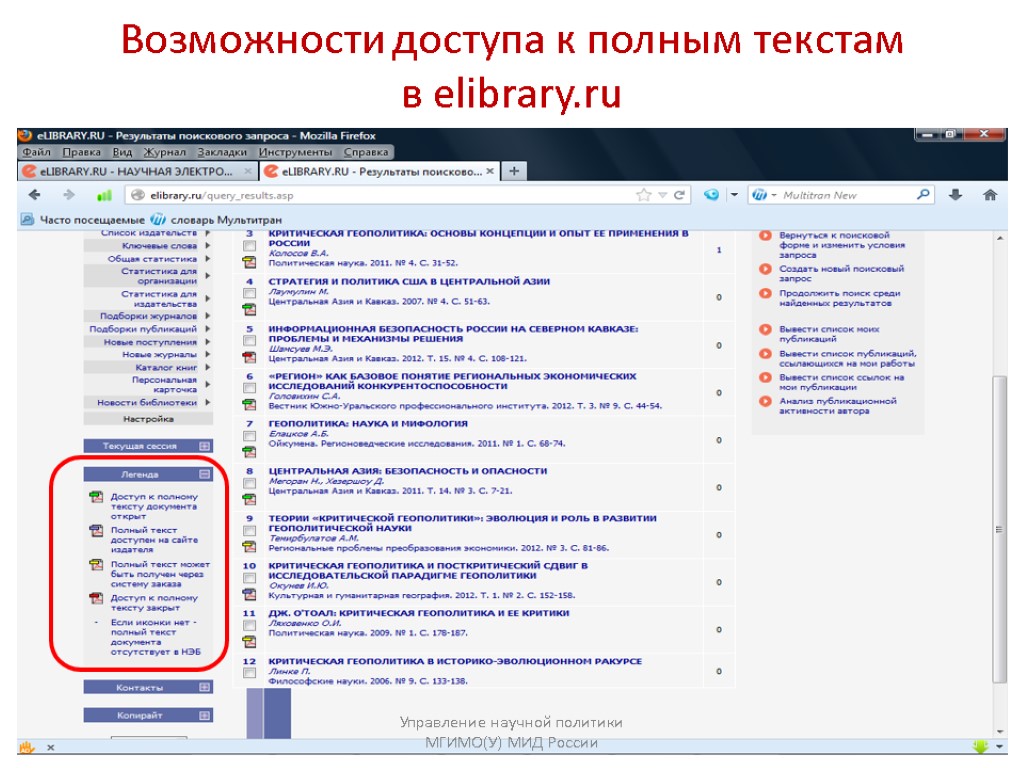This screenshot has width=1024, height=768.
Task: Open the Инструменты menu
Action: pos(295,152)
